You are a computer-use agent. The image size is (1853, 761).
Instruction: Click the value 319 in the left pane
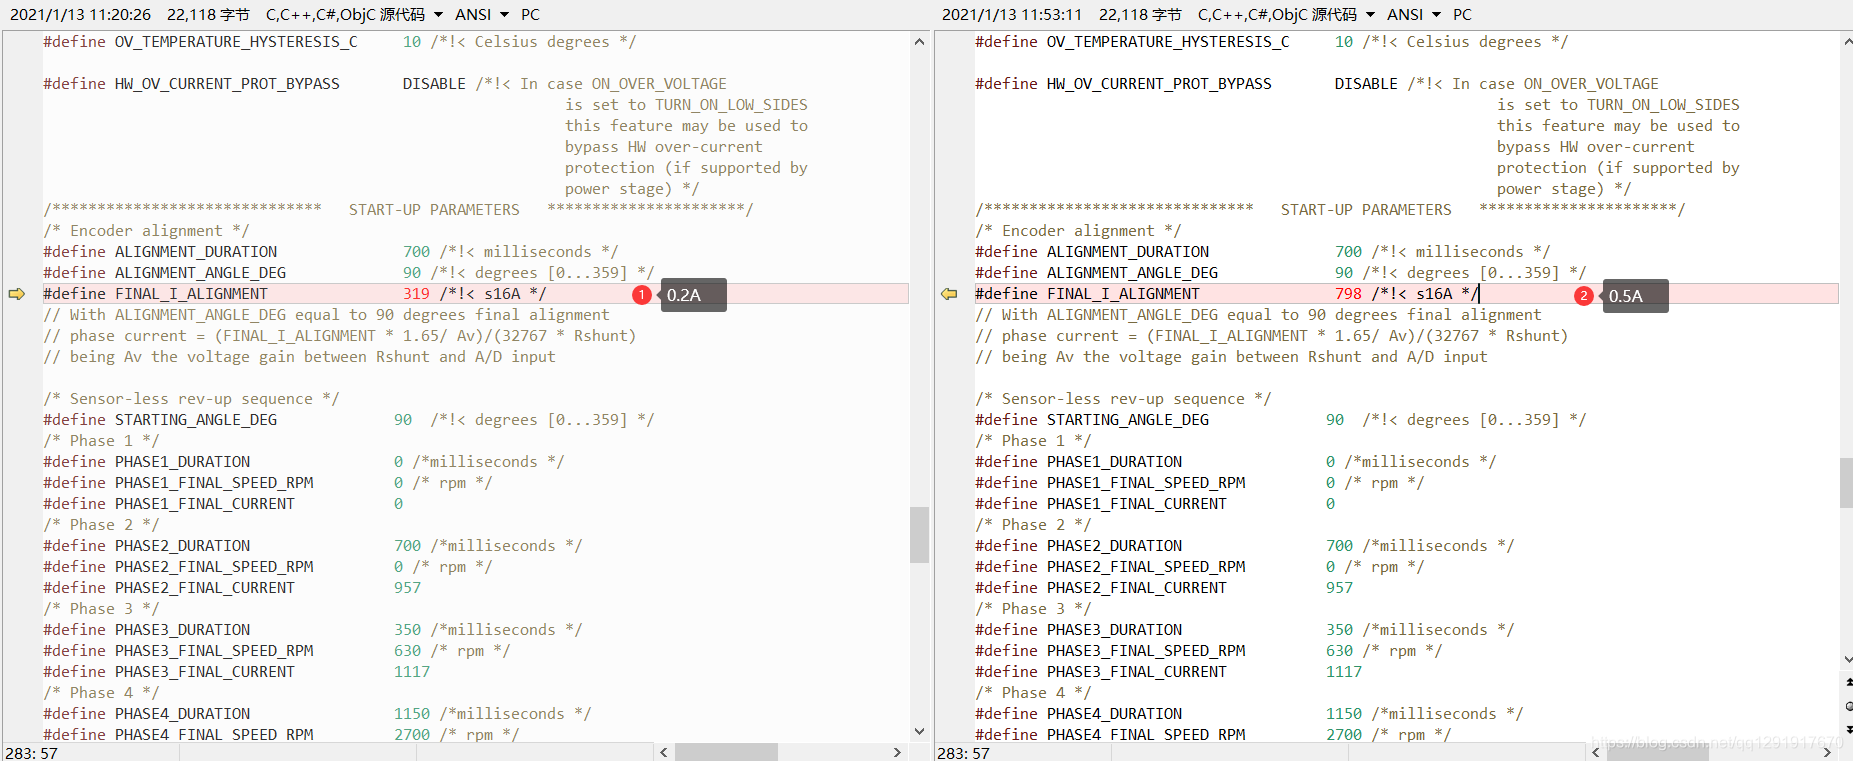tap(416, 294)
